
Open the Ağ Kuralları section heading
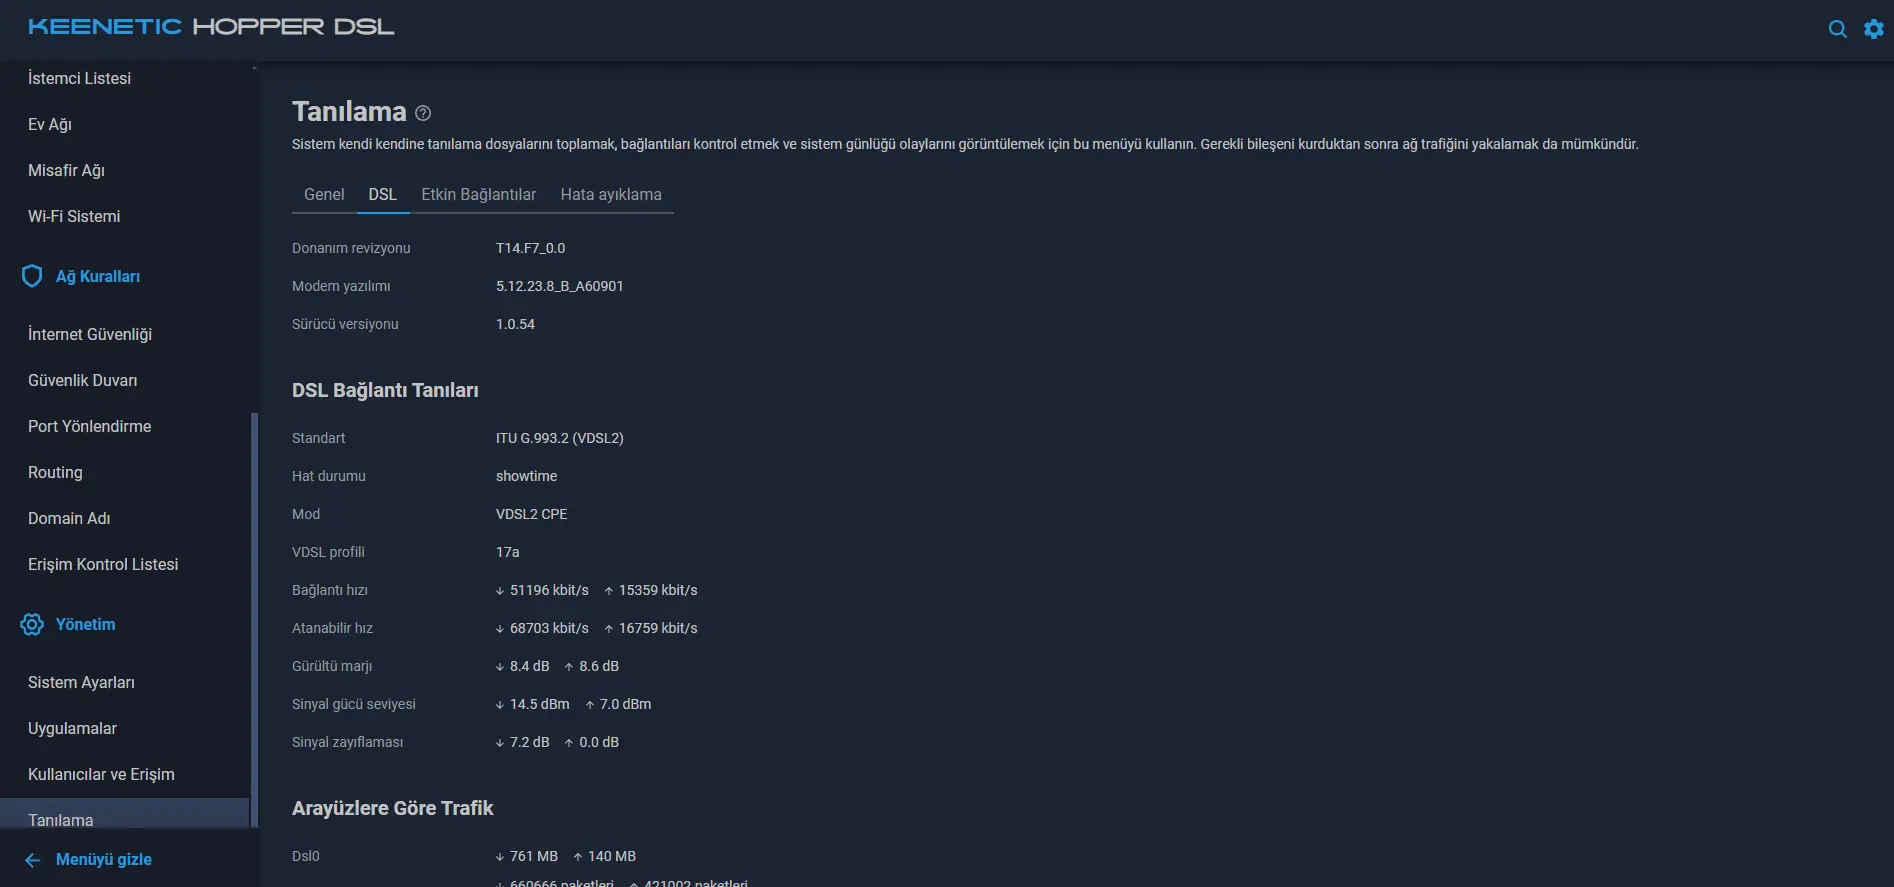pyautogui.click(x=98, y=276)
